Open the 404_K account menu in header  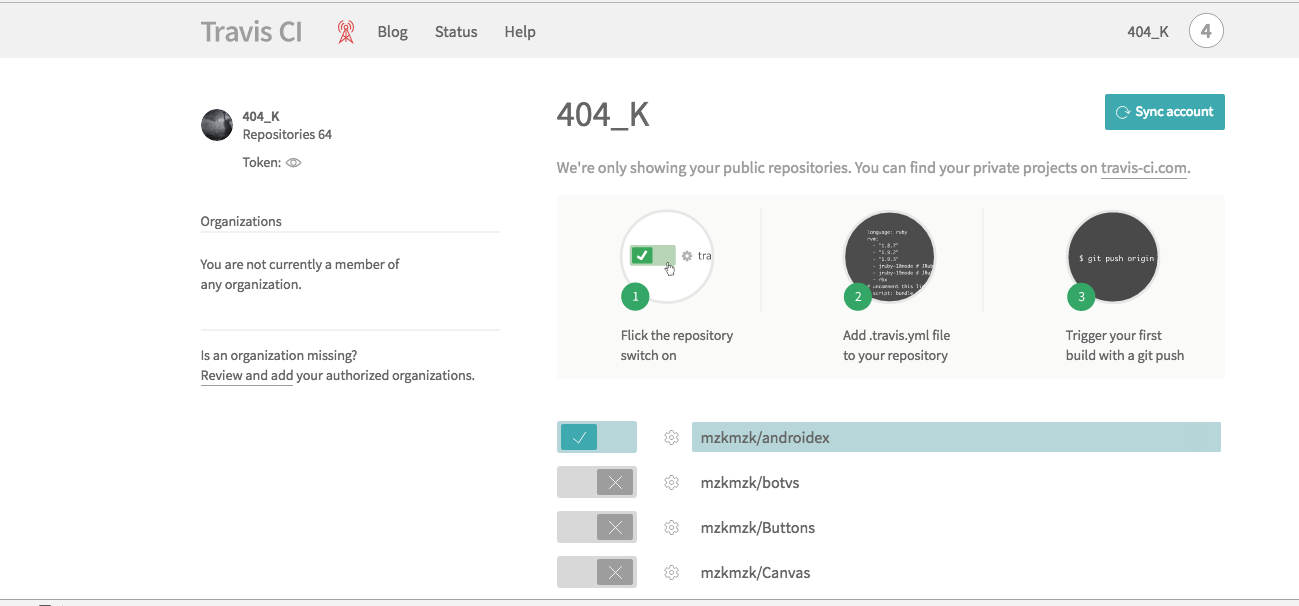(x=1148, y=32)
